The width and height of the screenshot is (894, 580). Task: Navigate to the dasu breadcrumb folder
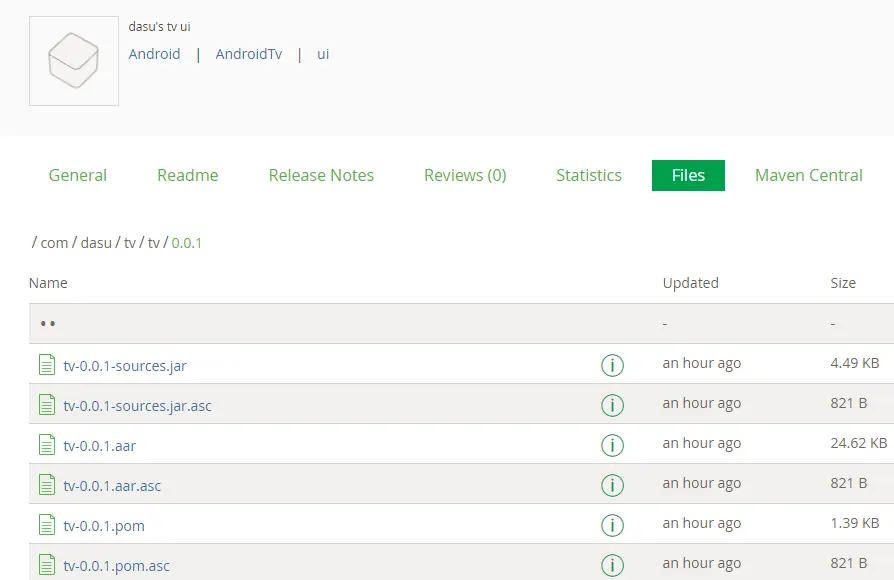(x=96, y=243)
